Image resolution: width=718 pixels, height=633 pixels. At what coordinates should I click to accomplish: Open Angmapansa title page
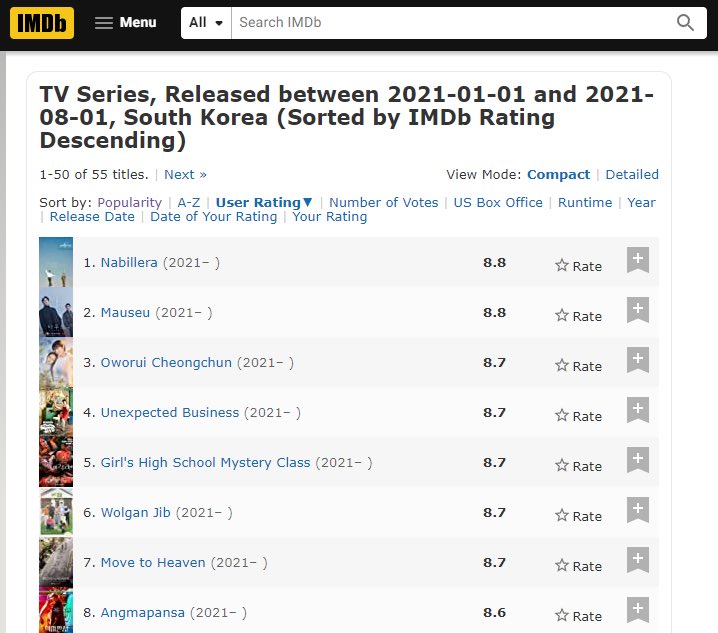[x=142, y=613]
